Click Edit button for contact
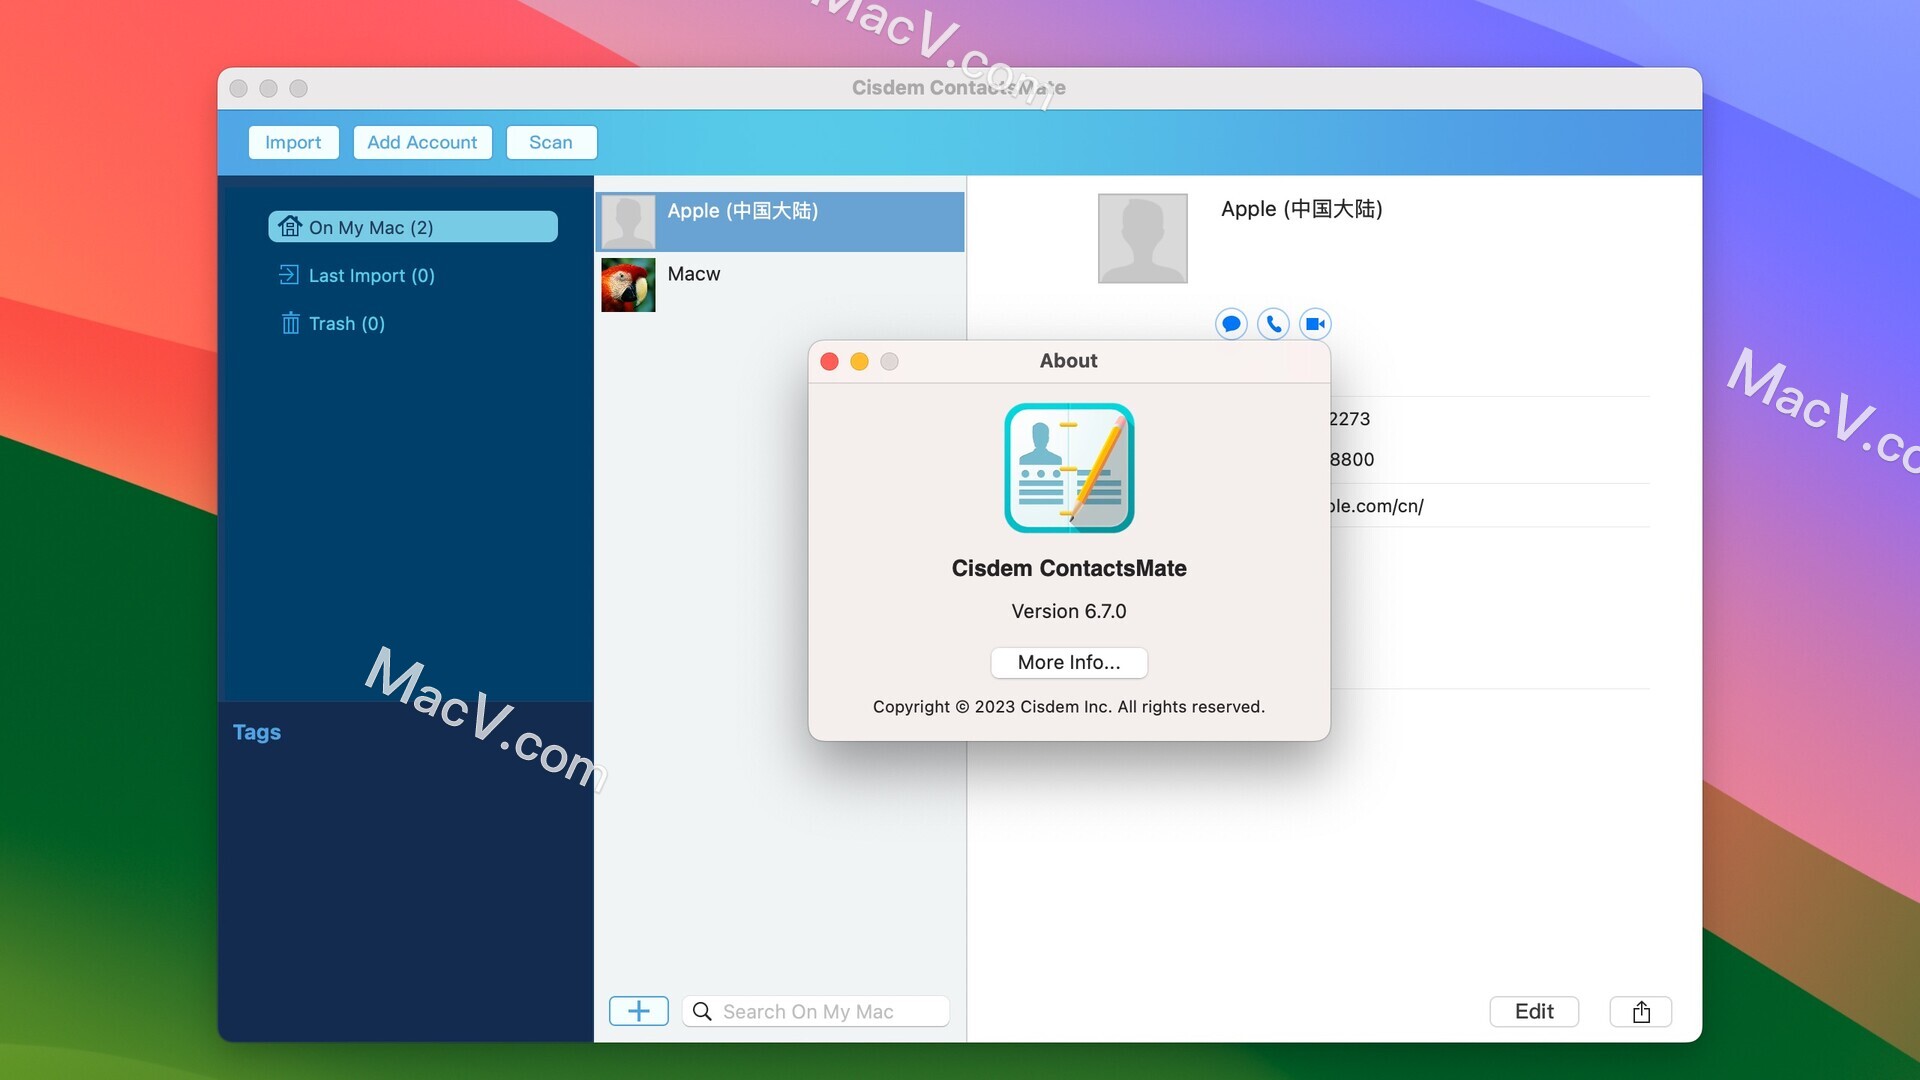 1534,1011
